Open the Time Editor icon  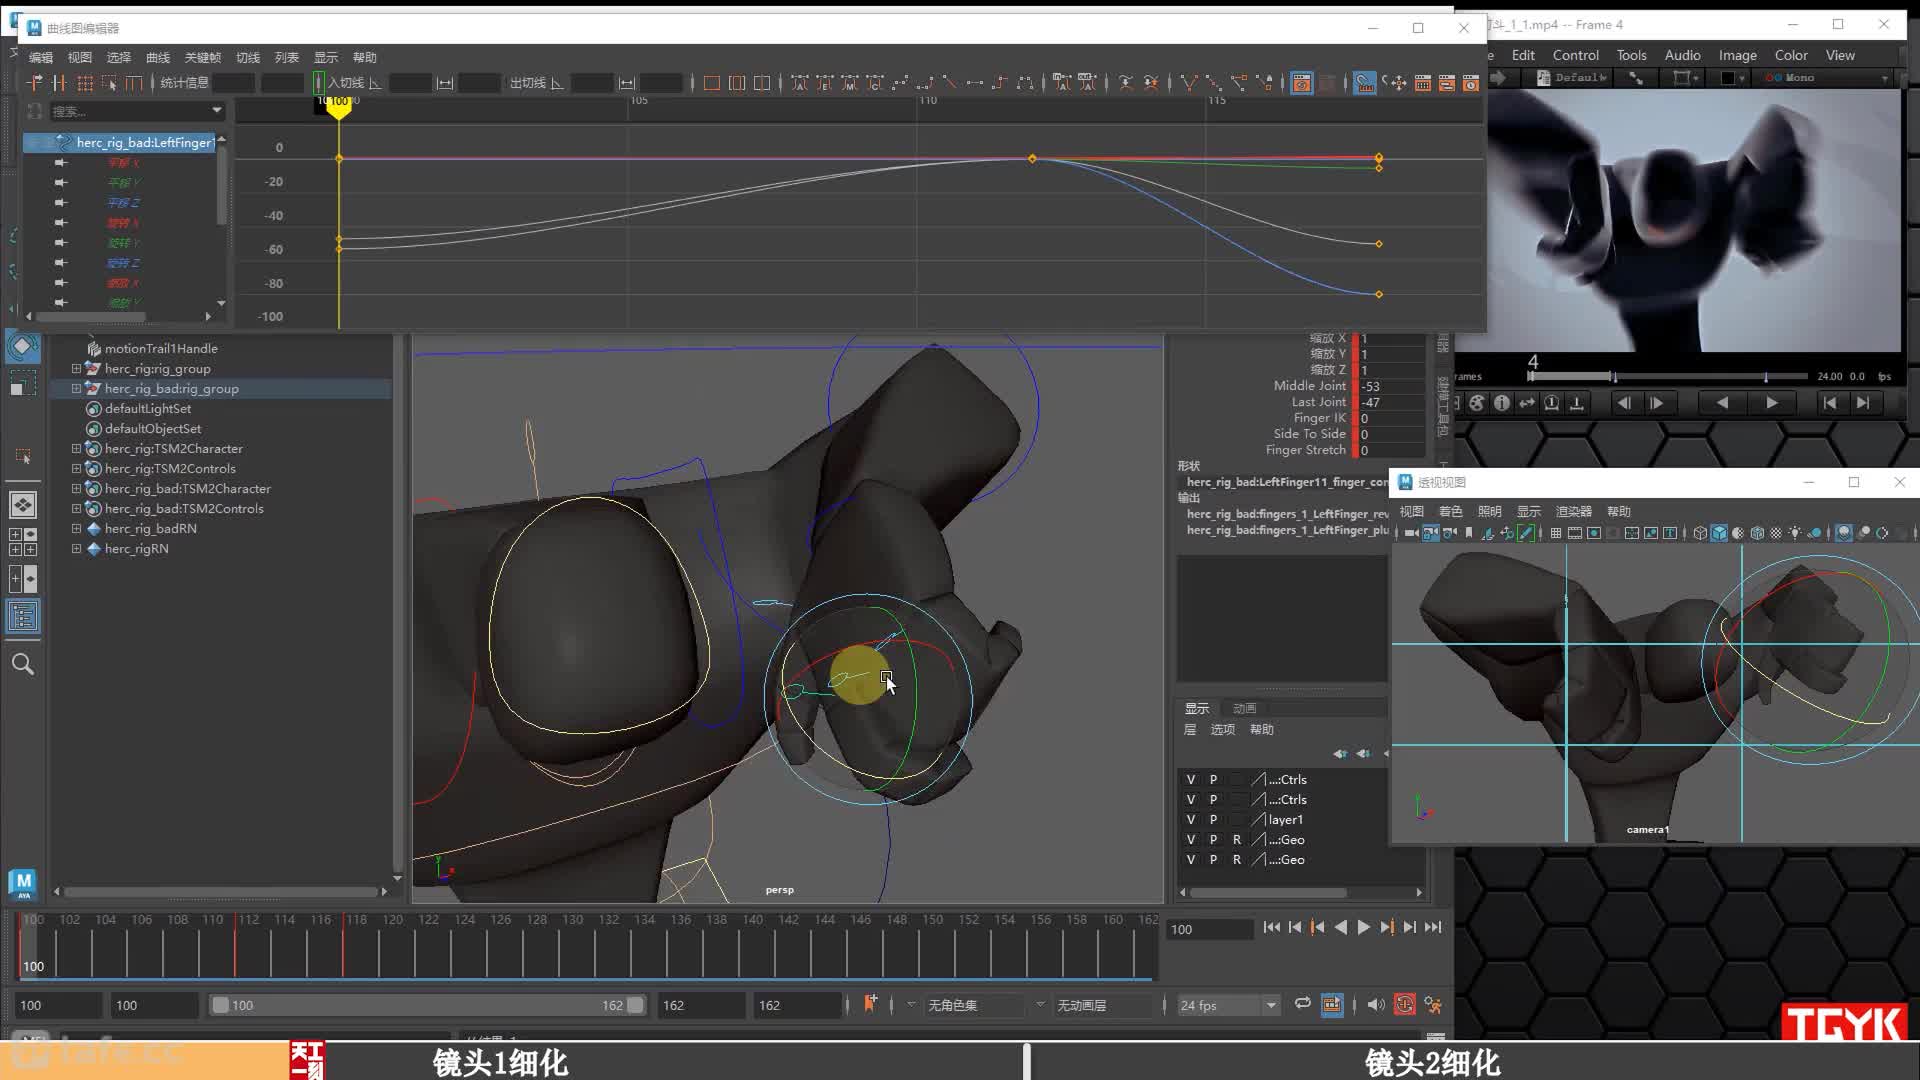(1470, 83)
